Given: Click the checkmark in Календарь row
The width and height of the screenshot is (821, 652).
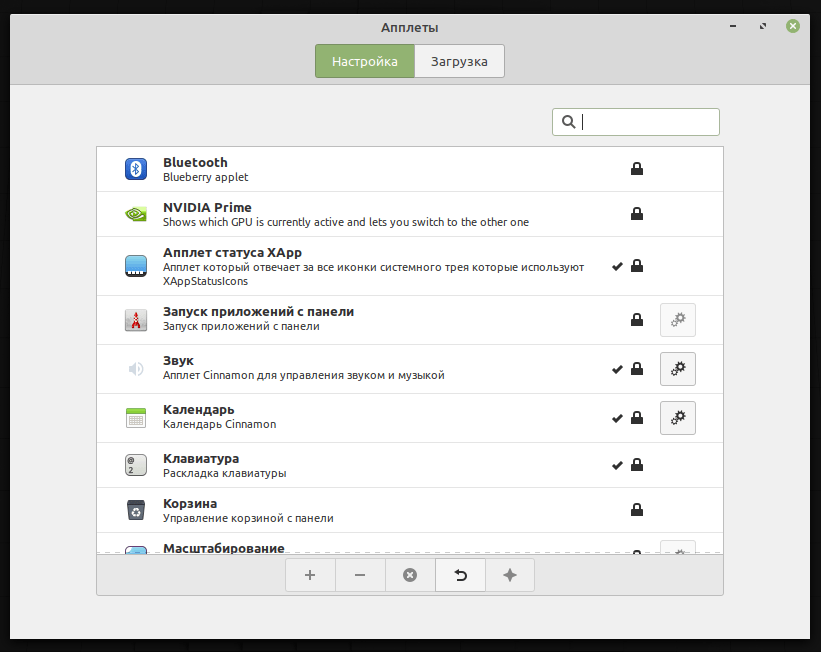Looking at the screenshot, I should click(617, 418).
